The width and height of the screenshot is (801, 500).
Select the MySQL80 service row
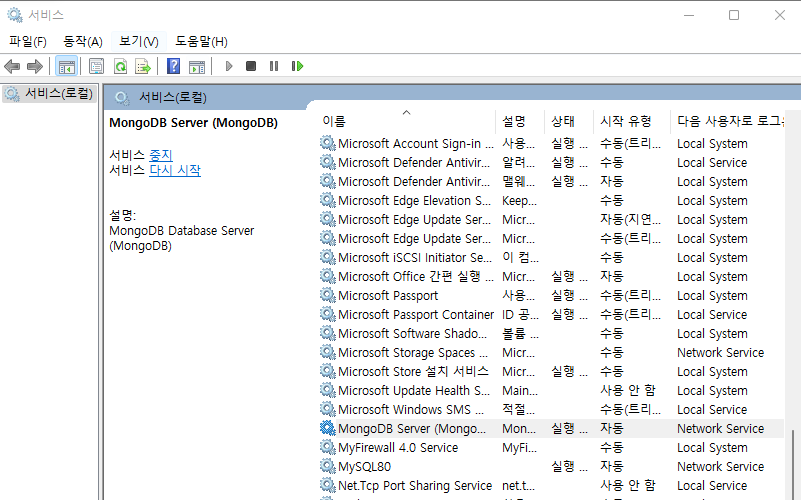[551, 466]
